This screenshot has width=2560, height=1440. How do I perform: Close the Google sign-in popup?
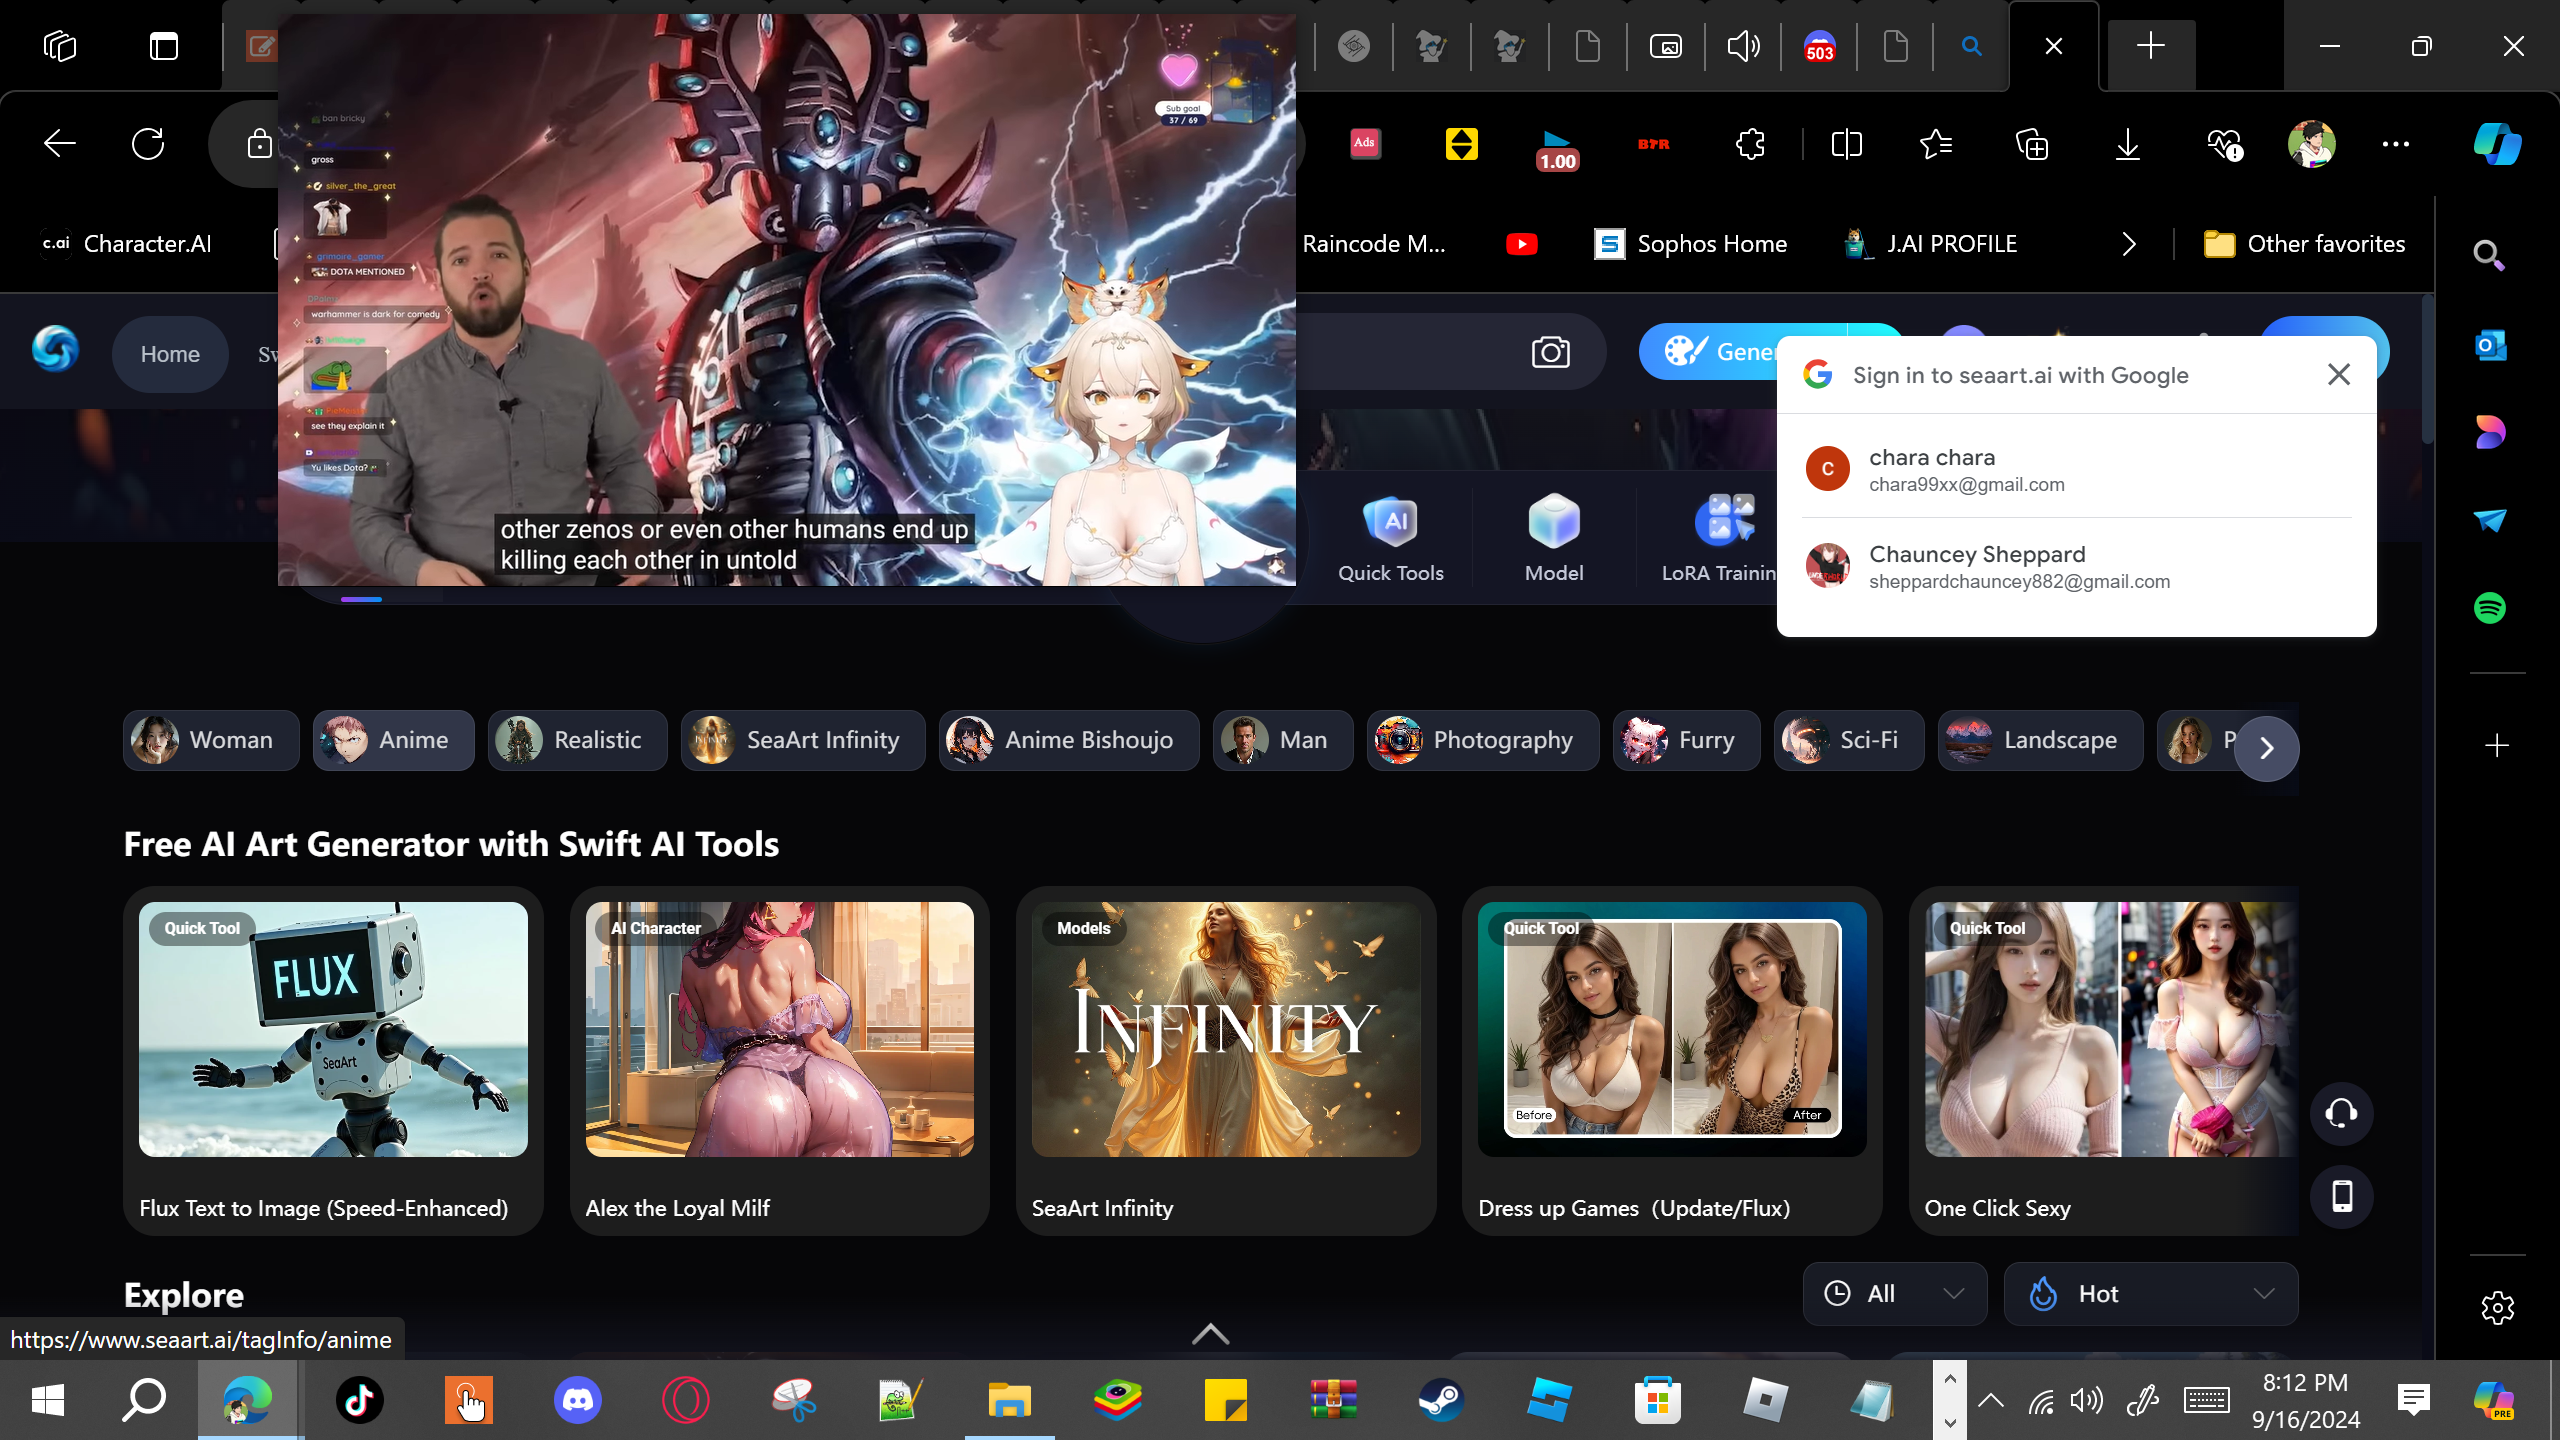click(x=2338, y=374)
